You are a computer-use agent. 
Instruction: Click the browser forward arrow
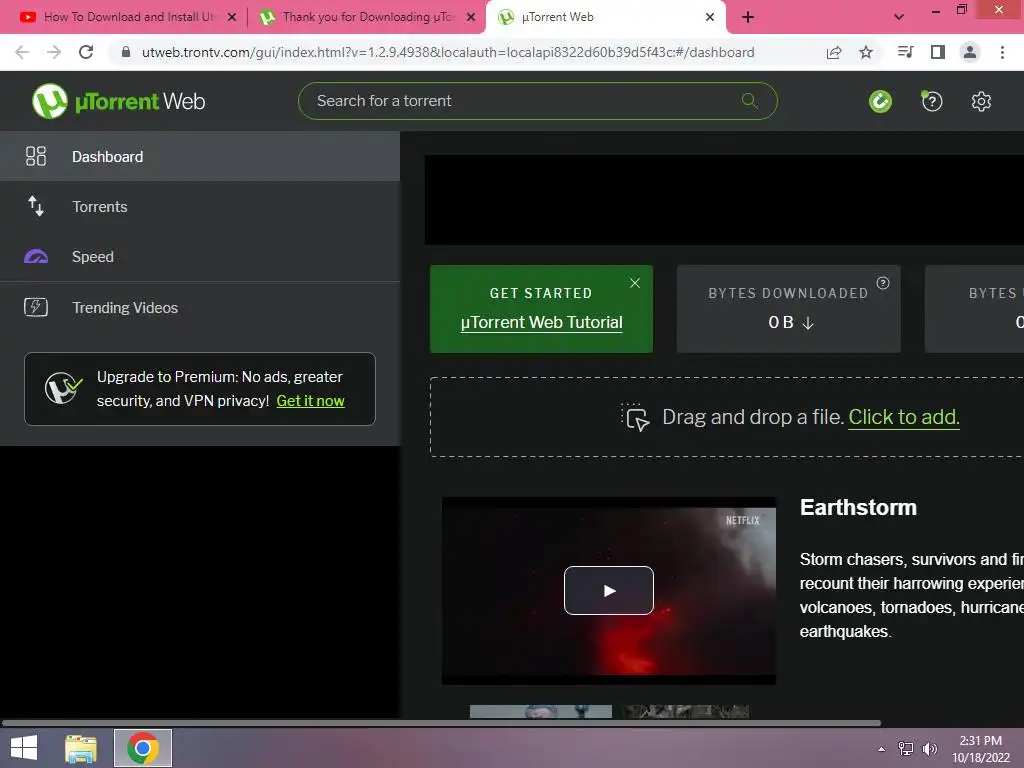tap(54, 52)
